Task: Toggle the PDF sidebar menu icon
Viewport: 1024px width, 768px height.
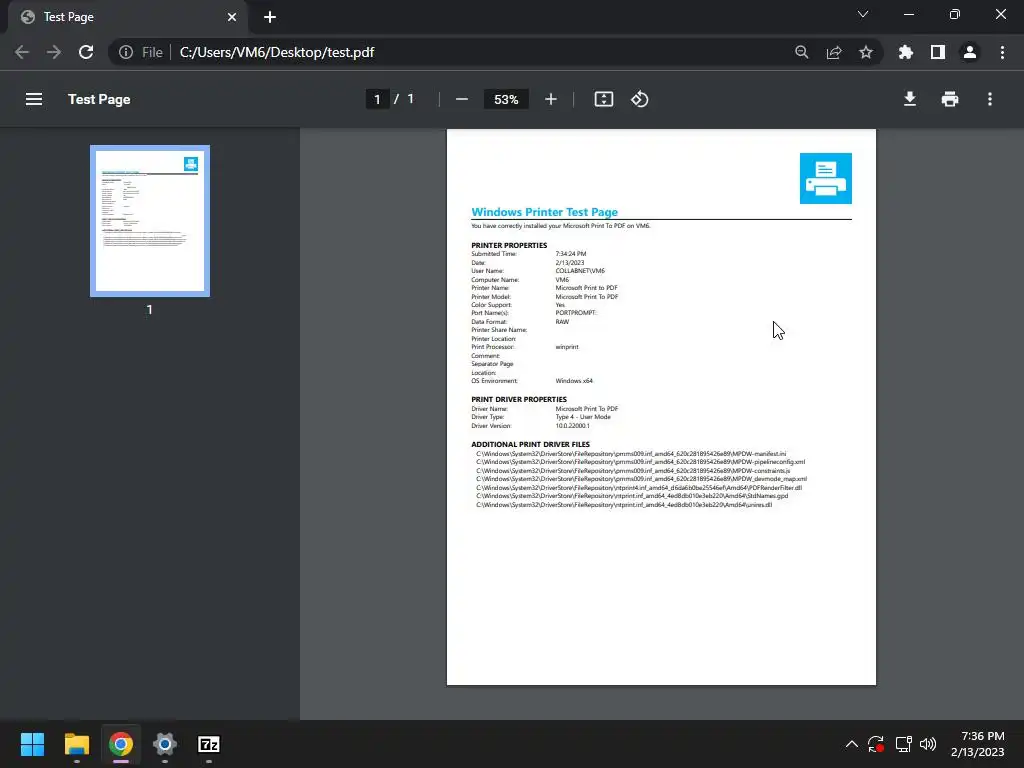Action: click(x=34, y=99)
